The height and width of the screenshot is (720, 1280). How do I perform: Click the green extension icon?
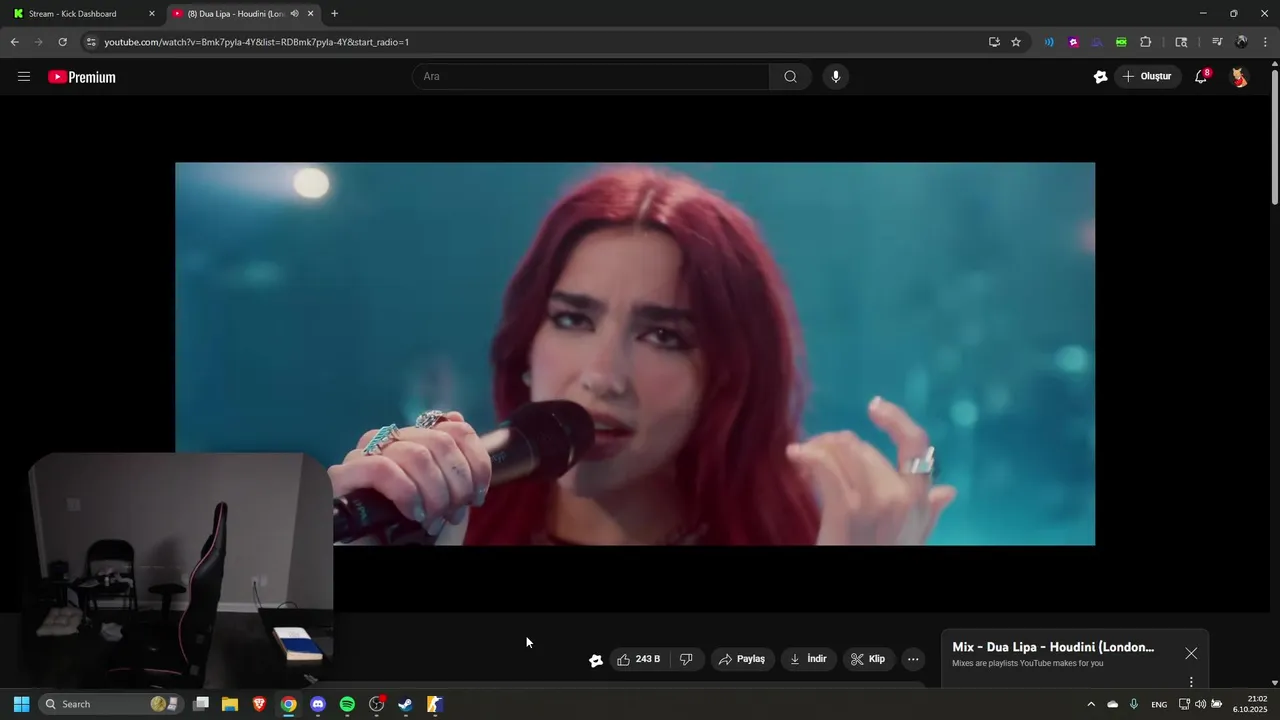(x=1121, y=42)
